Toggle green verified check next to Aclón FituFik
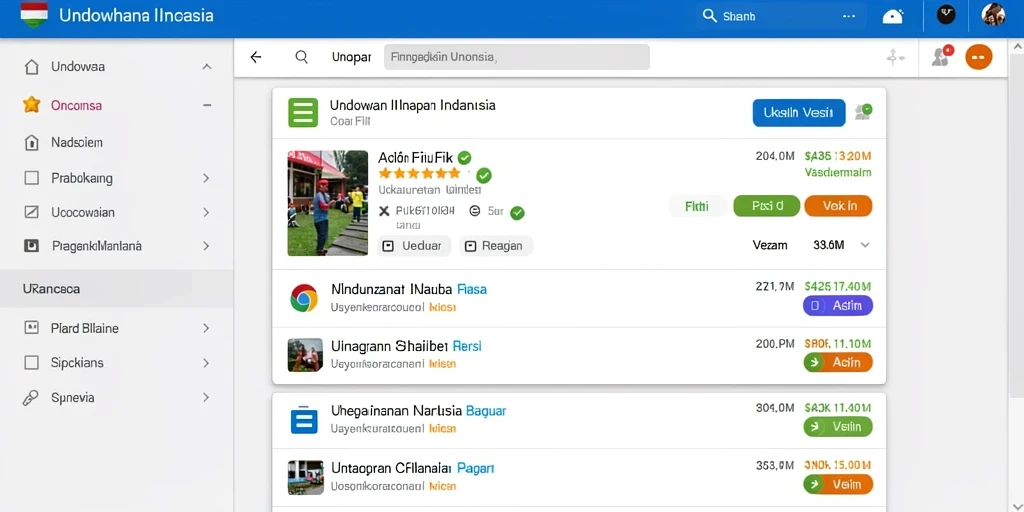The image size is (1024, 512). point(464,157)
